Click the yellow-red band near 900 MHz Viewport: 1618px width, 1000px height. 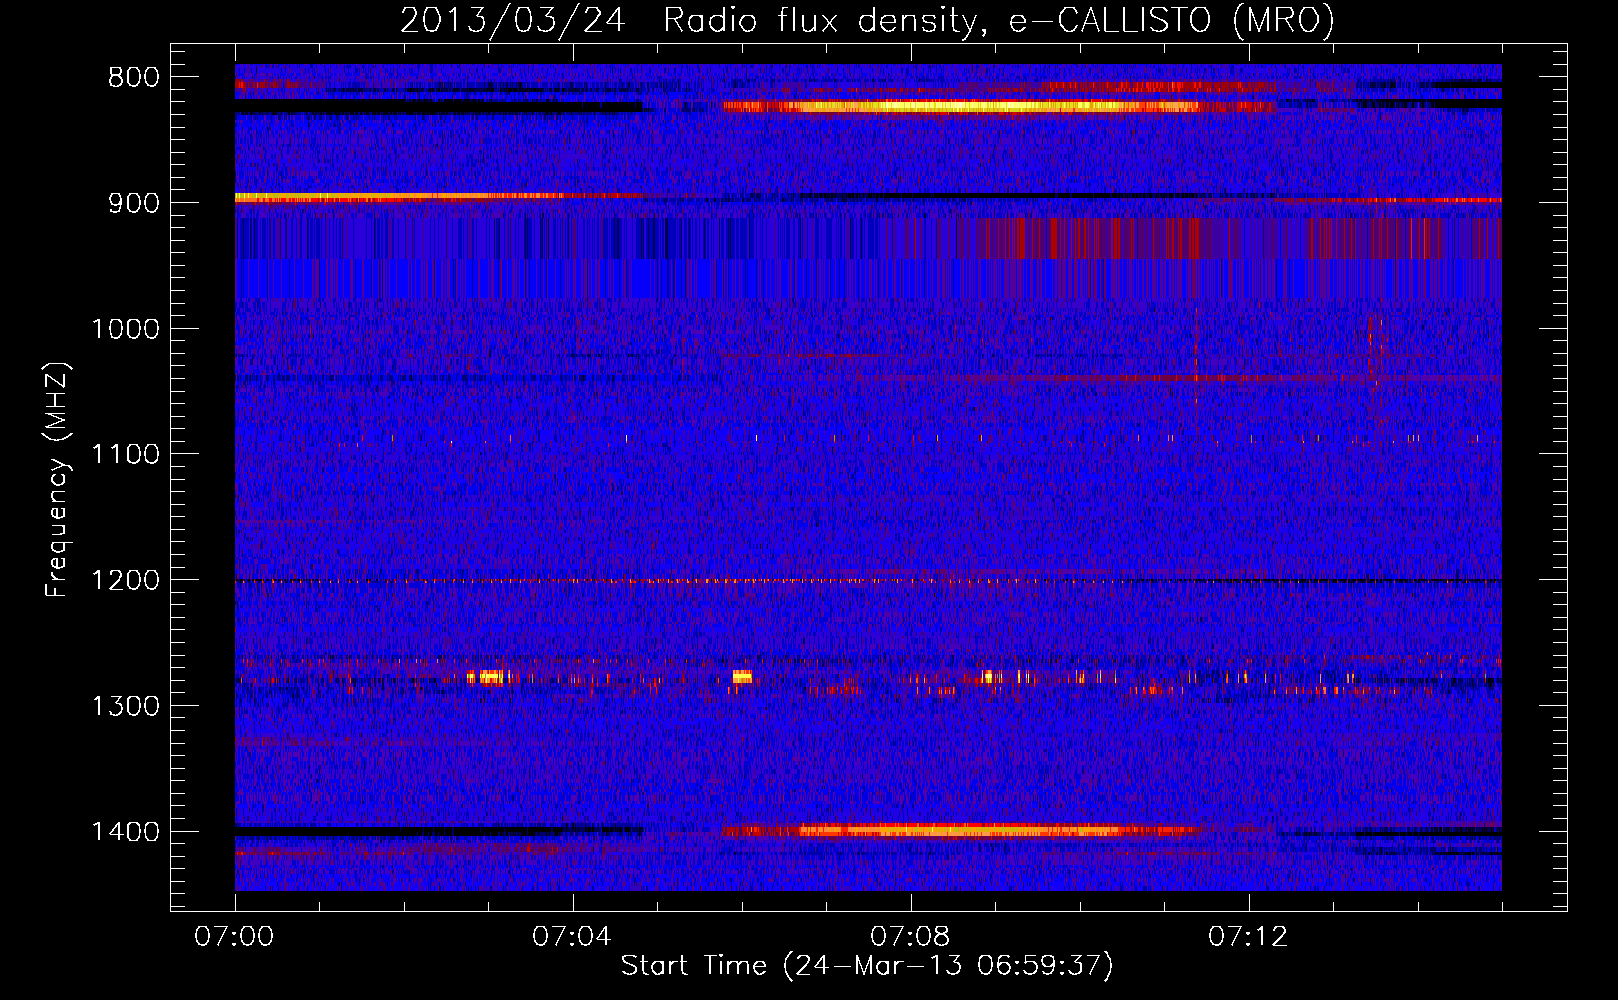(x=400, y=197)
